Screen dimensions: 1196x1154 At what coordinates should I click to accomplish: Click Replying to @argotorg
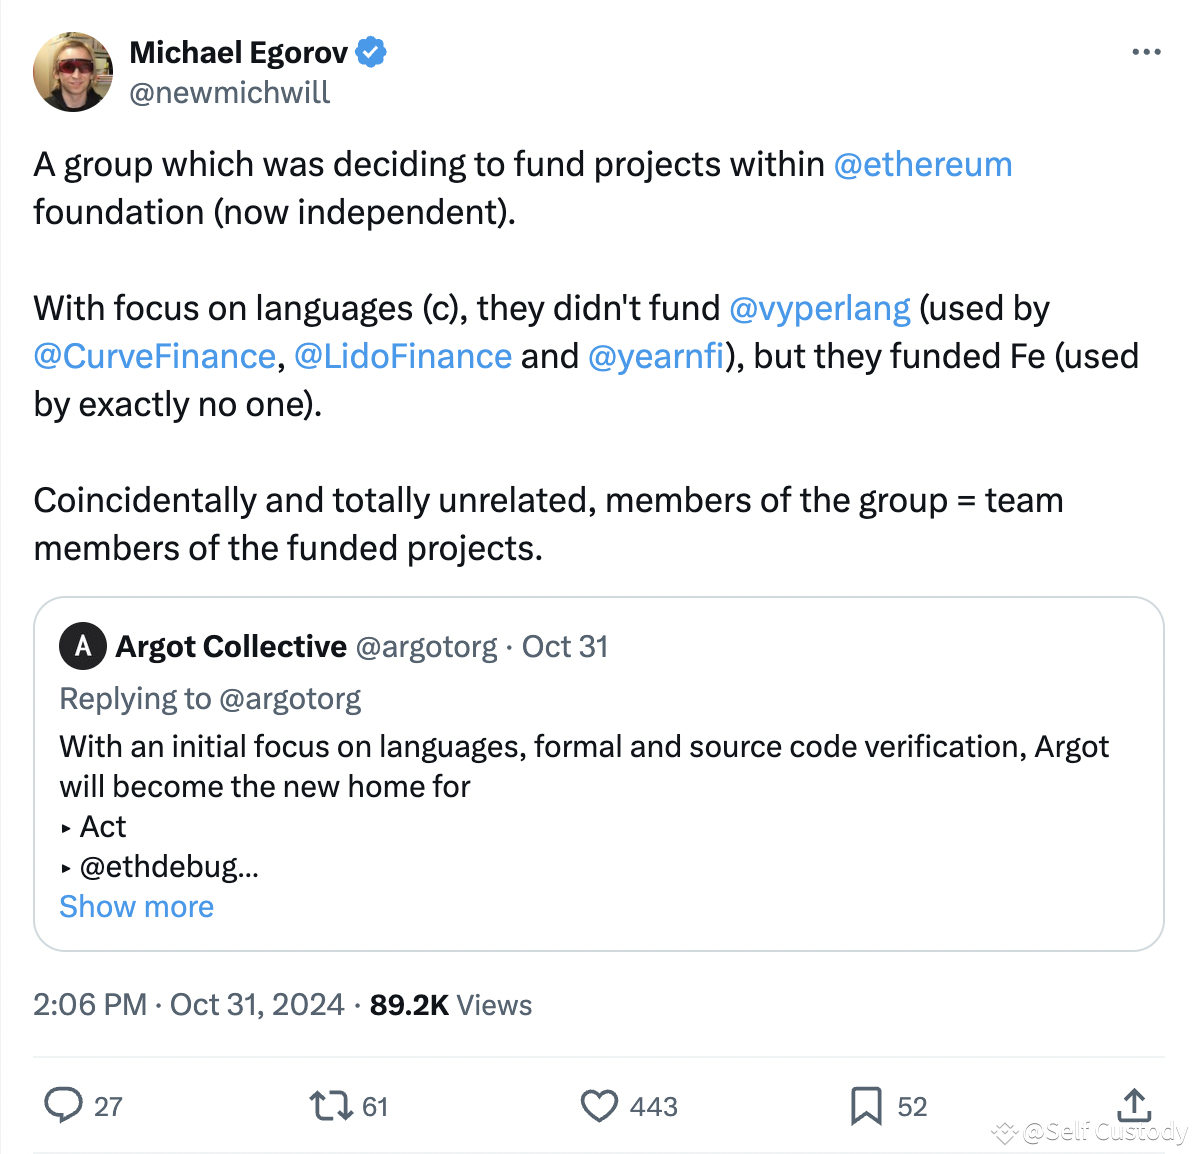coord(210,698)
